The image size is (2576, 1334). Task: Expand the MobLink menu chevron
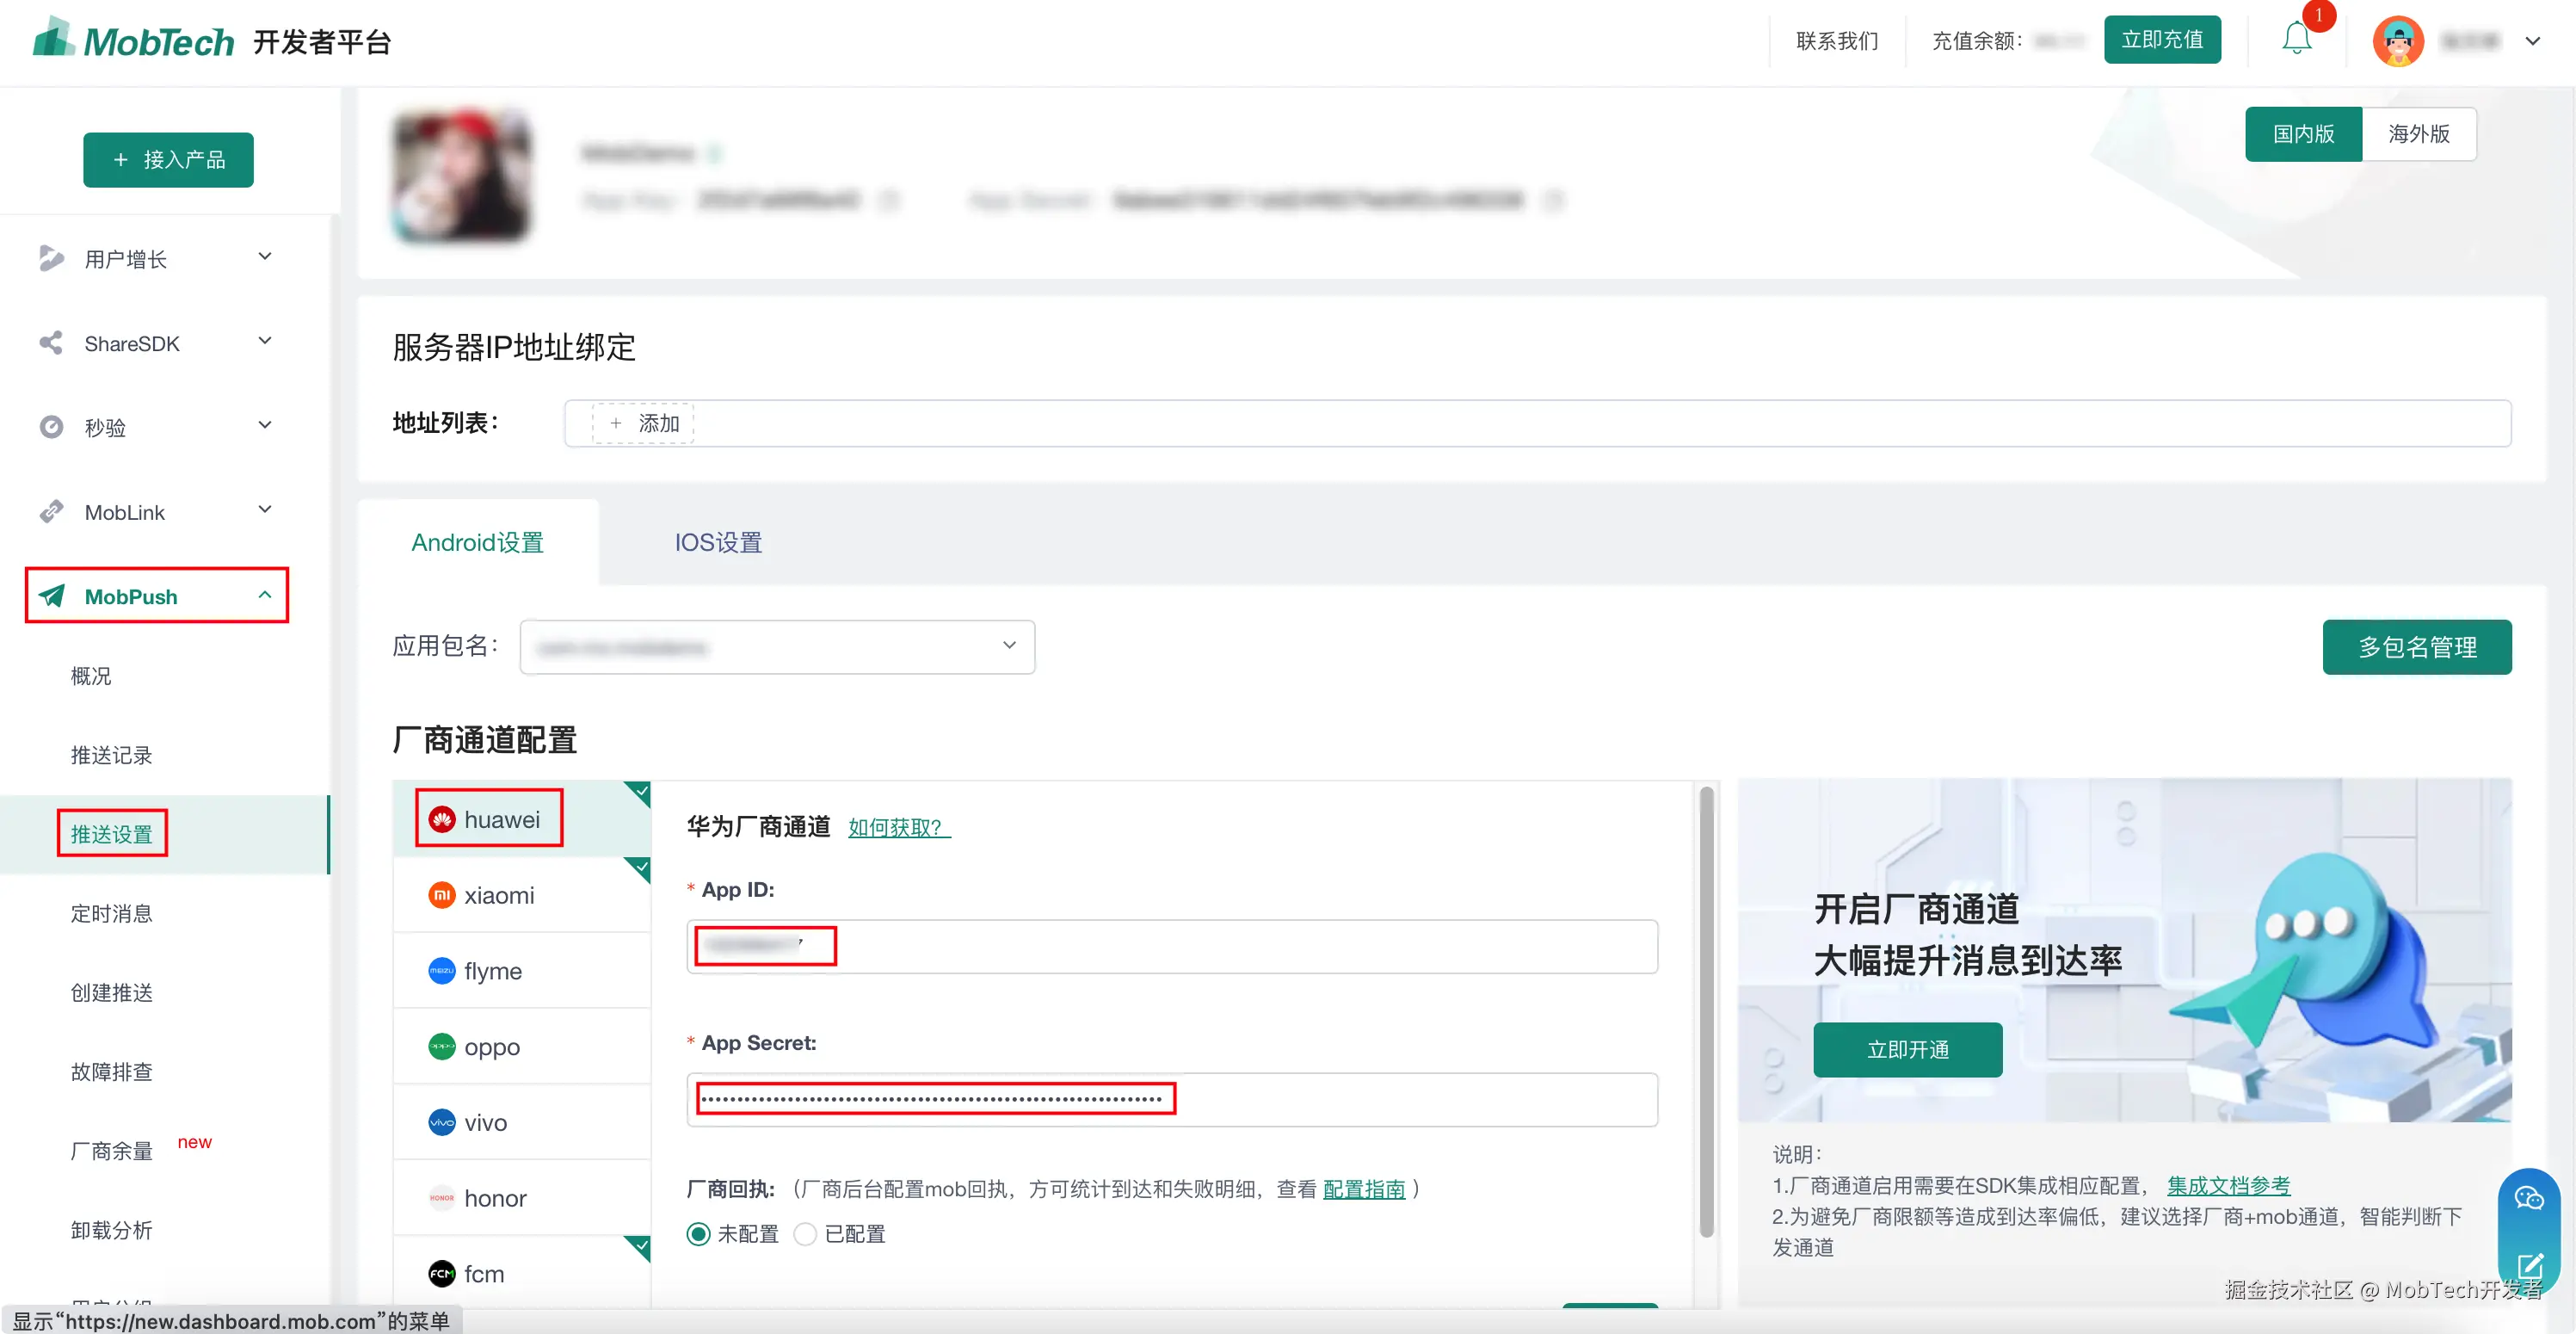tap(265, 510)
